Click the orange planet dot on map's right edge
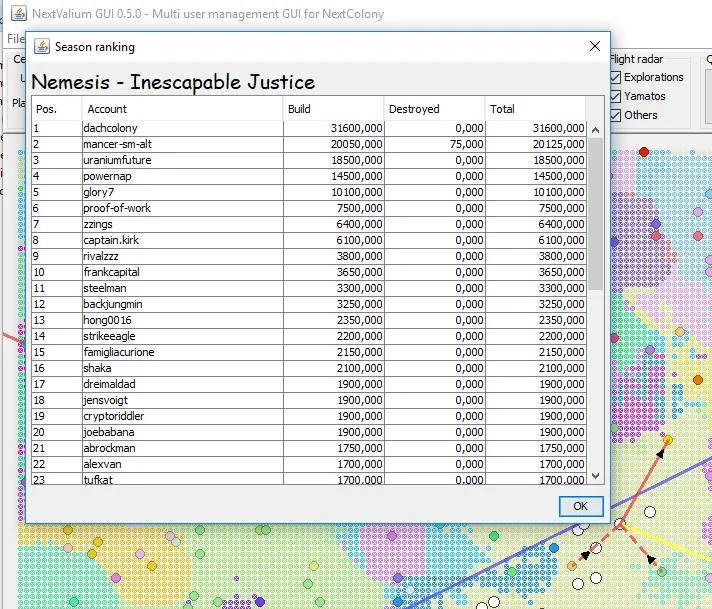This screenshot has width=712, height=609. pos(698,380)
